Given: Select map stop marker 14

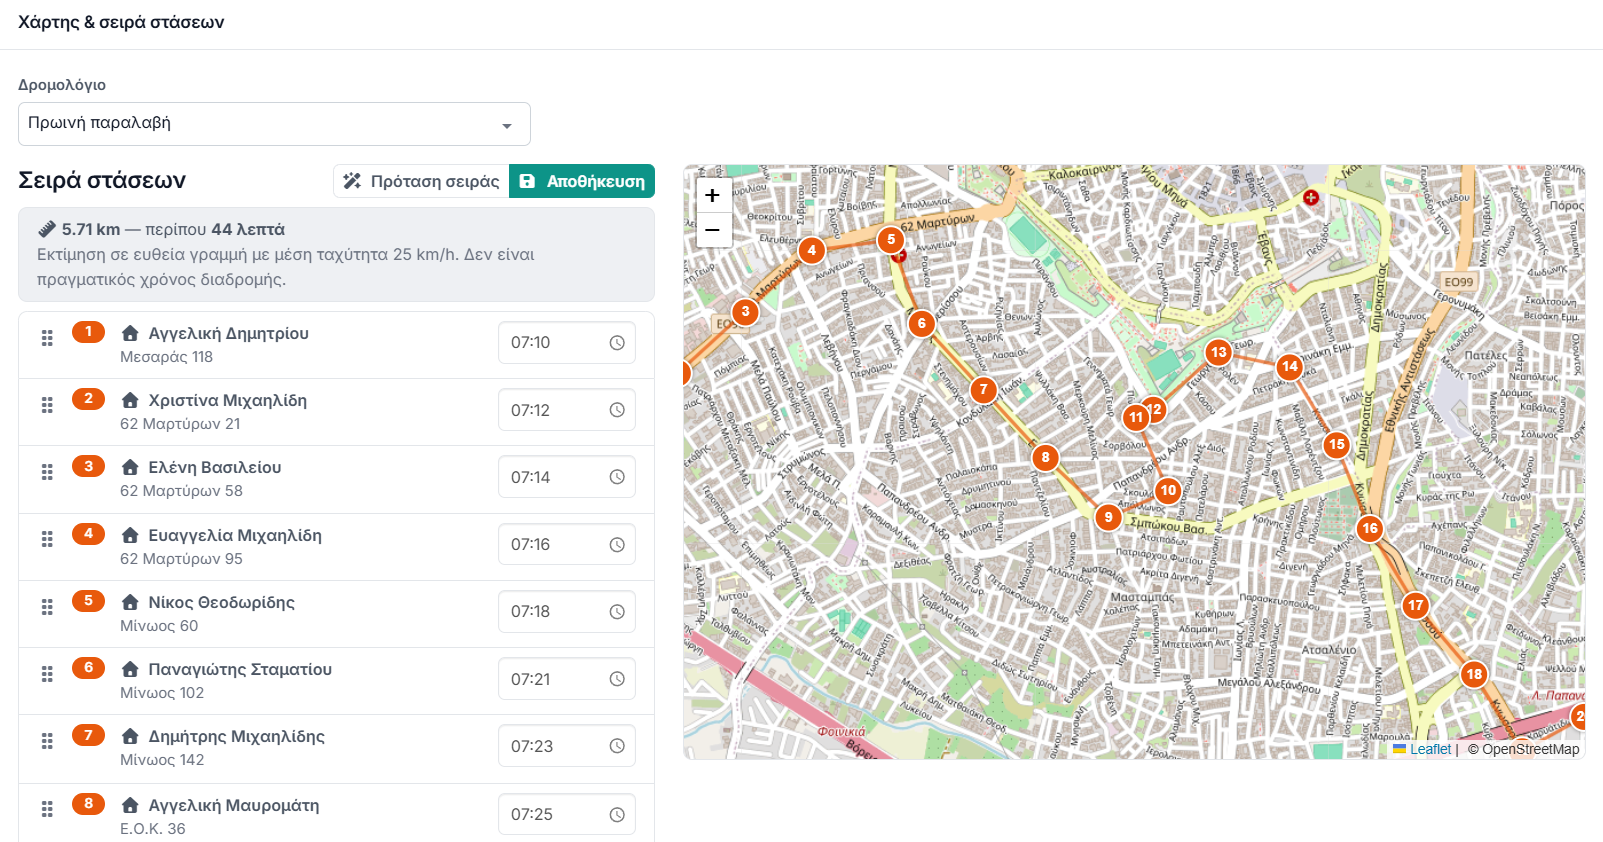Looking at the screenshot, I should click(1290, 367).
